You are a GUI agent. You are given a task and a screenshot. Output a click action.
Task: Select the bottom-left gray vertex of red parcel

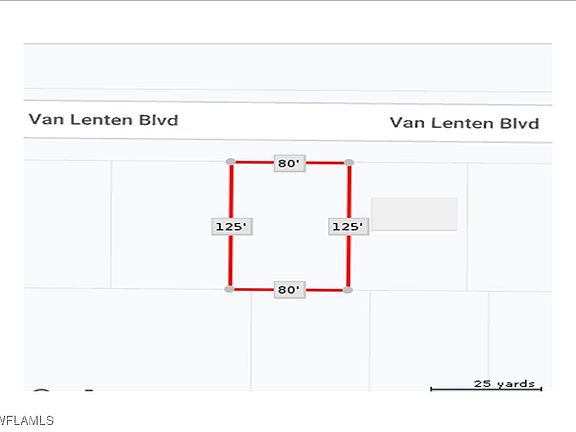229,289
